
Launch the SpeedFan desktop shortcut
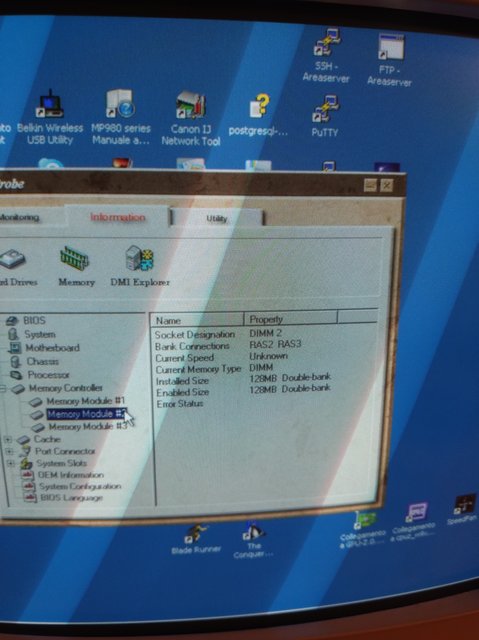(463, 510)
